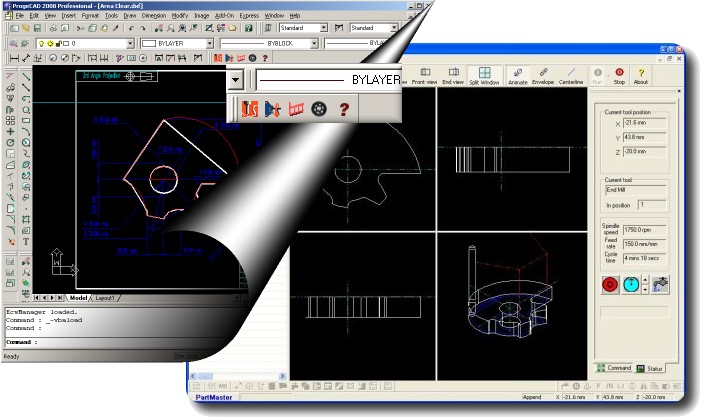Select the Diameter dimension tool
This screenshot has height=417, width=702.
point(64,58)
